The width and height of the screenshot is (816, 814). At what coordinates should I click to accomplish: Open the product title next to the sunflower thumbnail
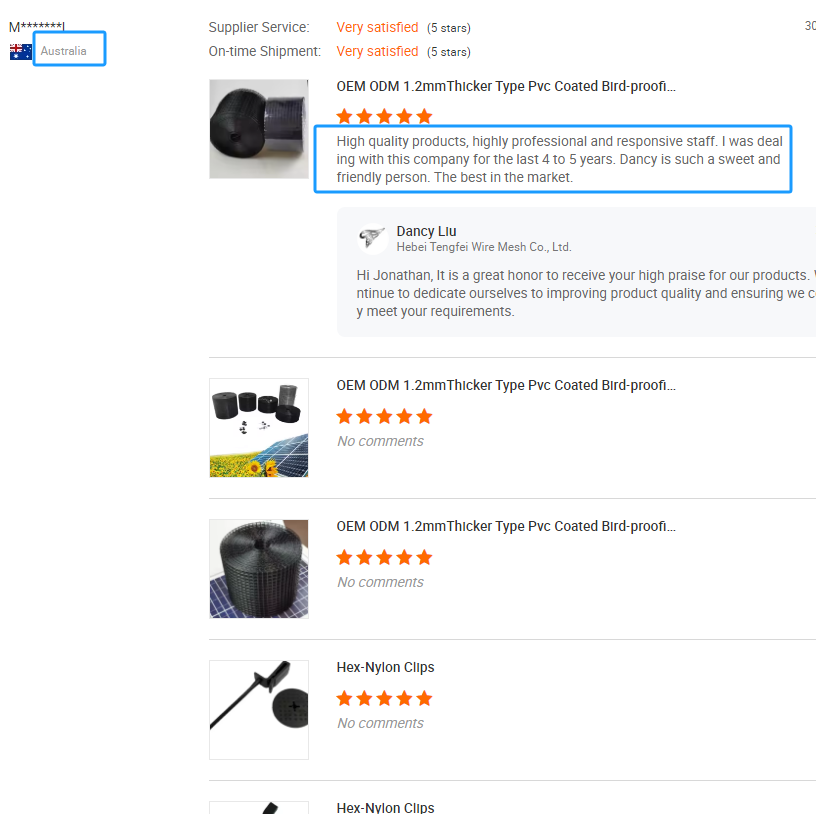(506, 385)
